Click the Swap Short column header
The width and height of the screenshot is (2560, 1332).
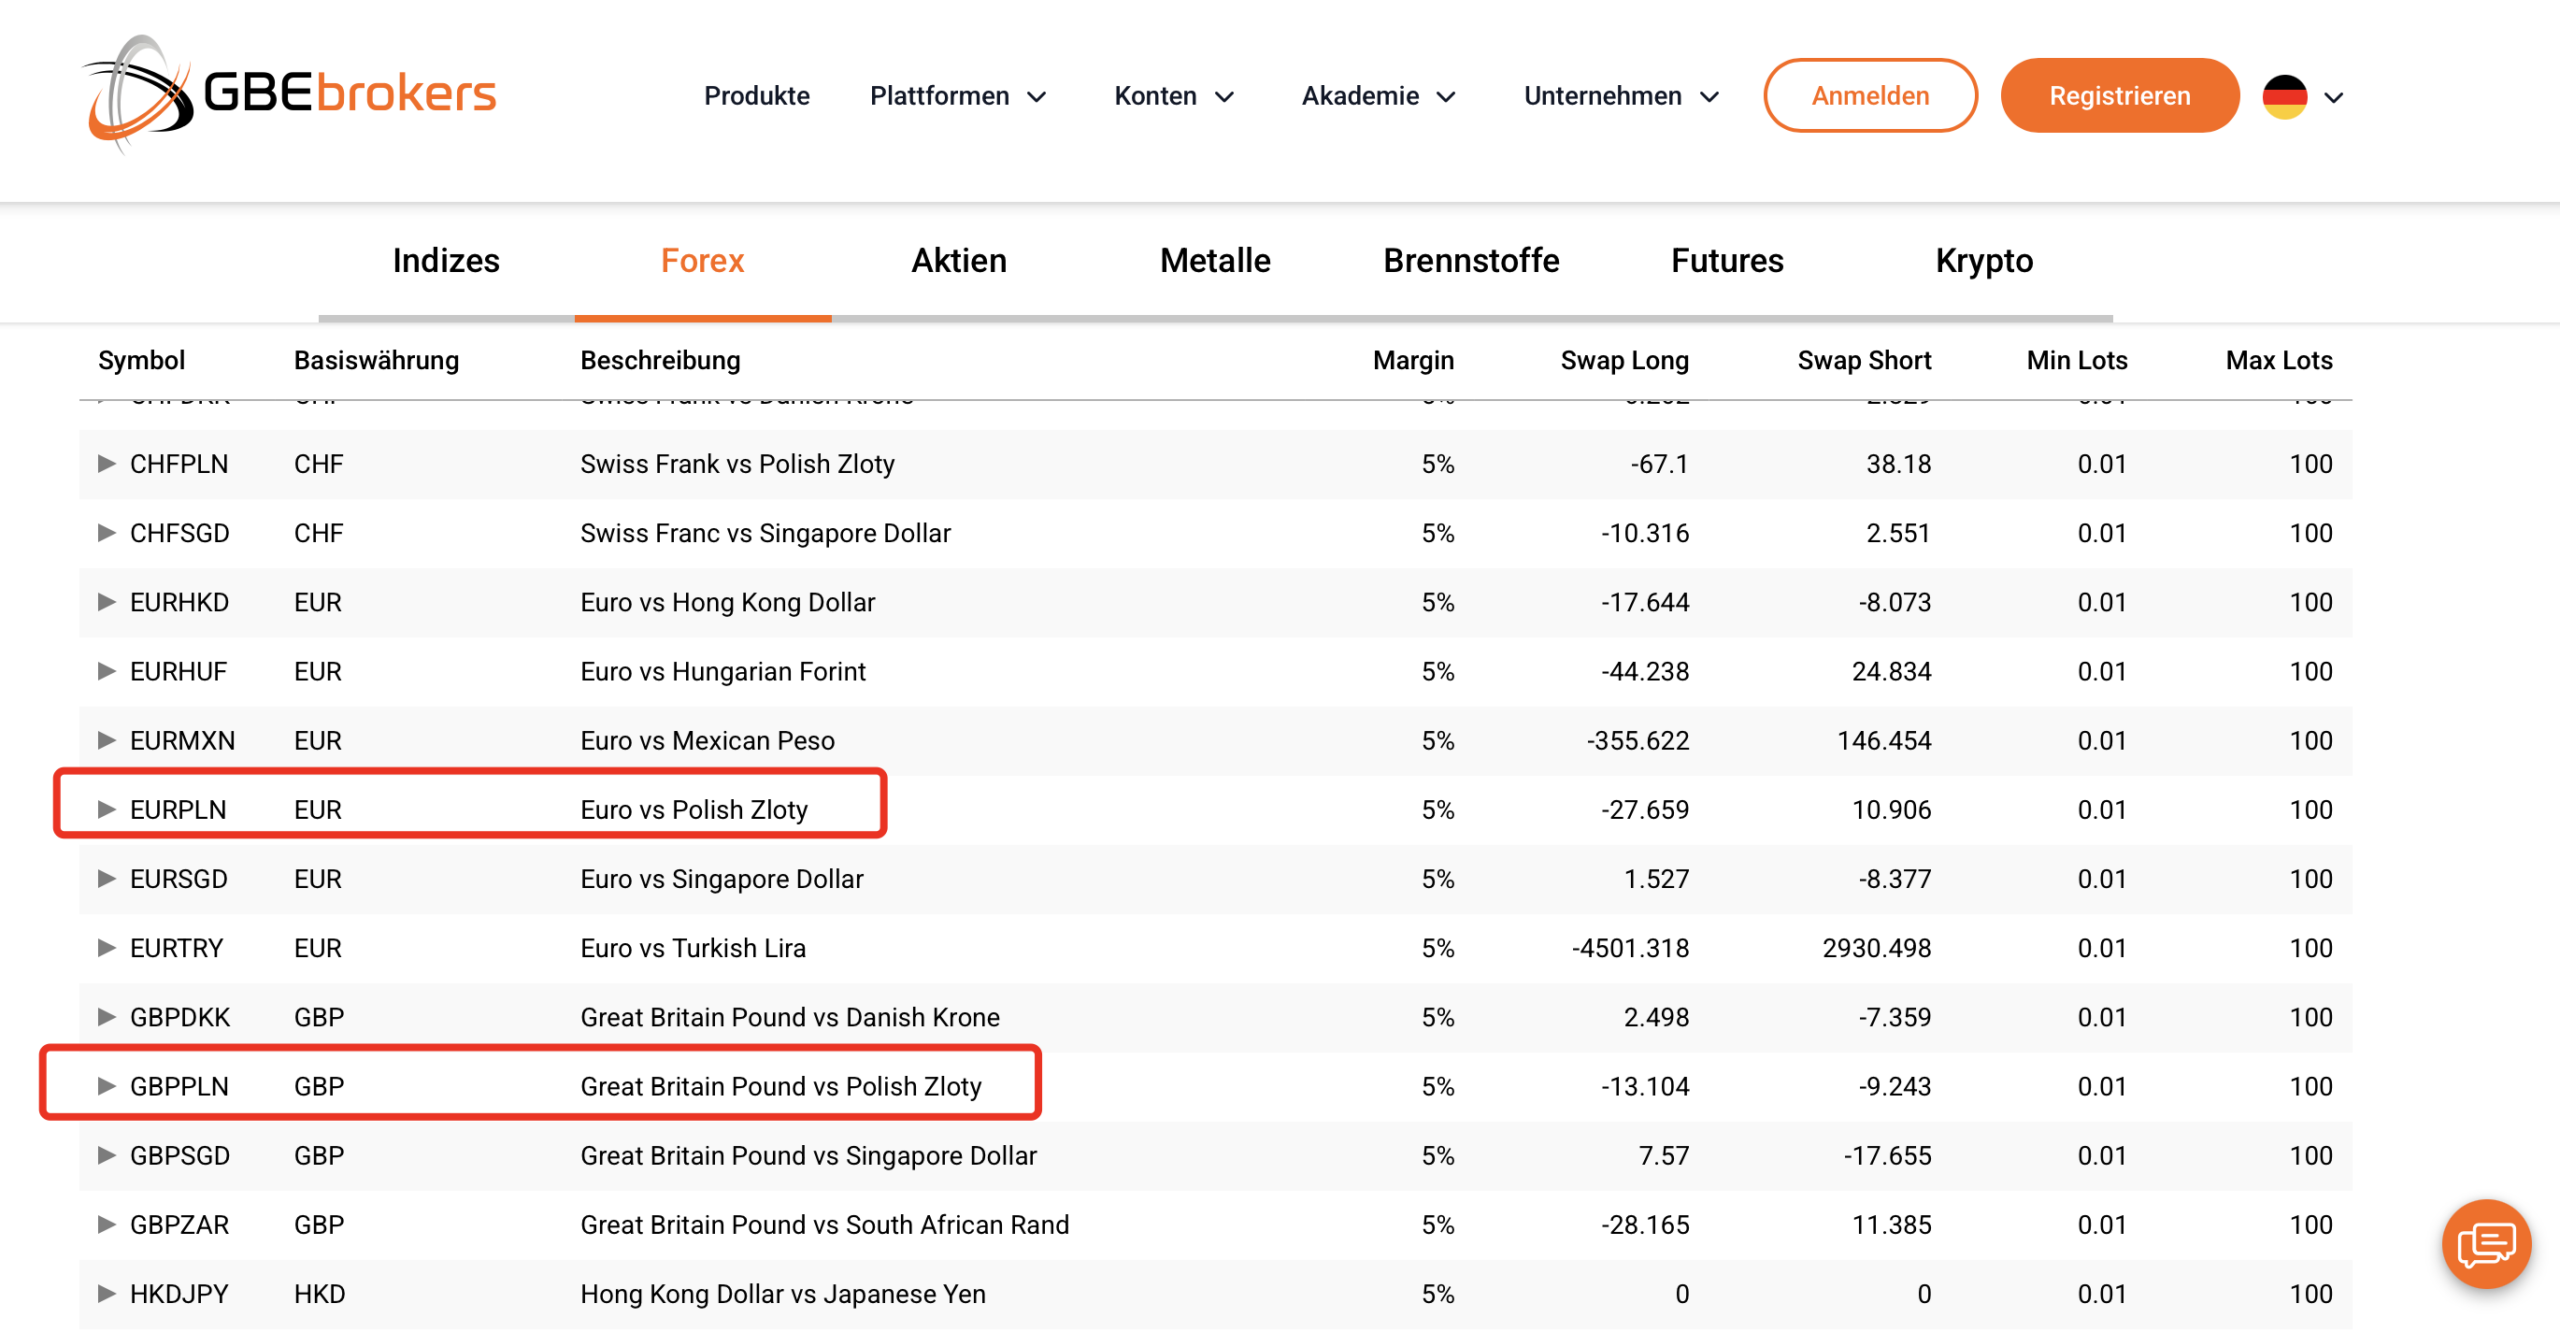pyautogui.click(x=1864, y=360)
